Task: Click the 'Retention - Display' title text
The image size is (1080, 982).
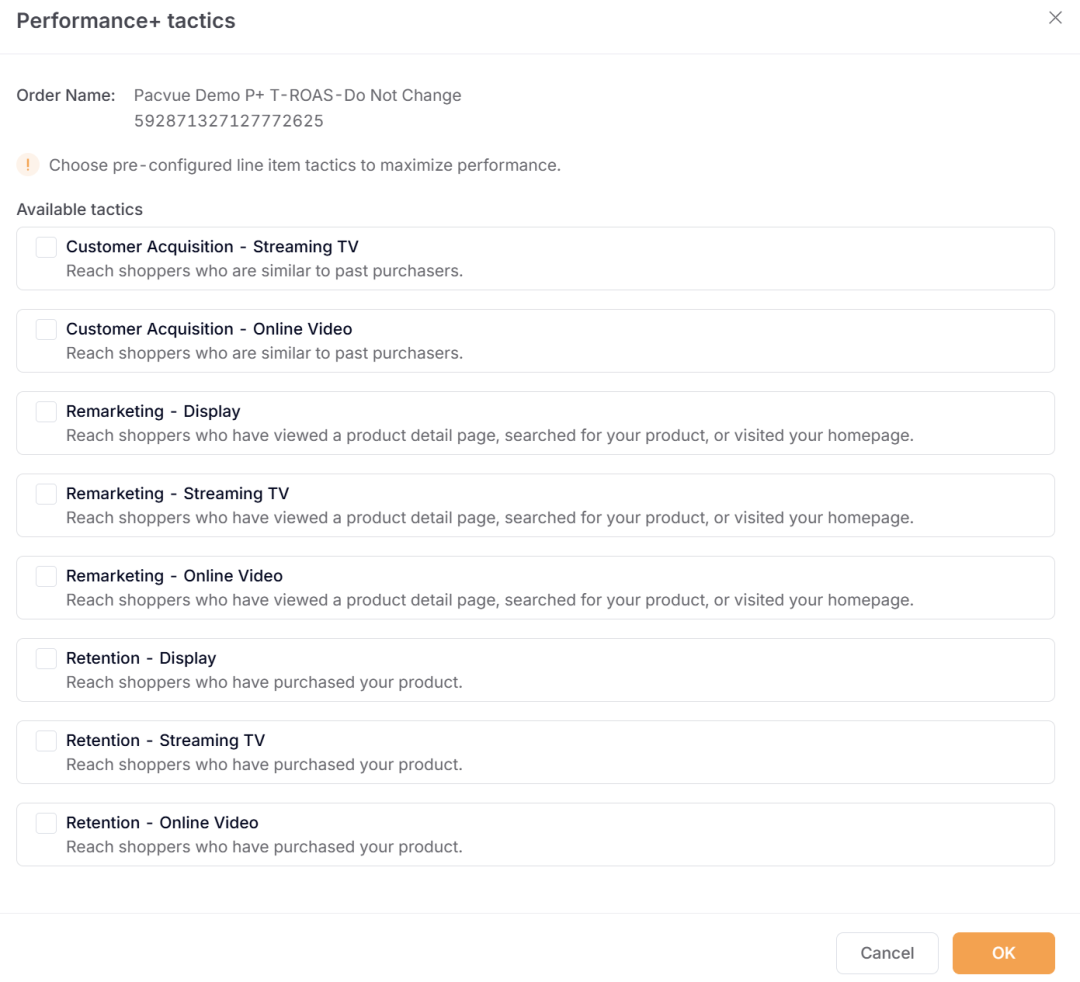Action: (x=141, y=658)
